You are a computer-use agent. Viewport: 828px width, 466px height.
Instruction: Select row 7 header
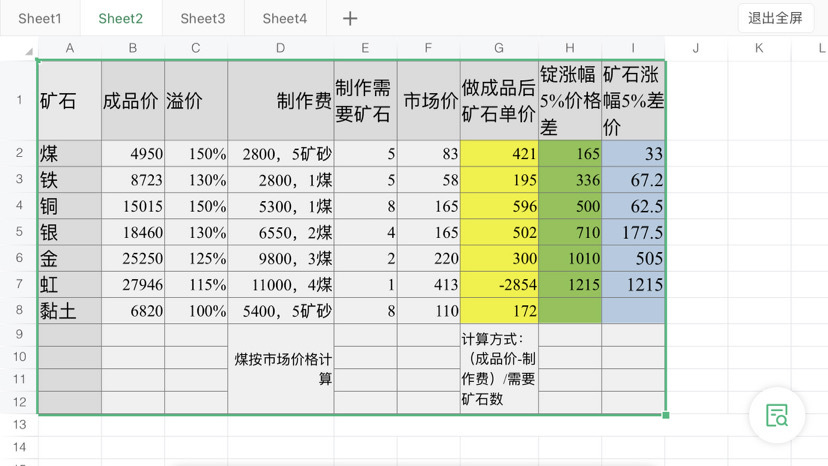[19, 284]
